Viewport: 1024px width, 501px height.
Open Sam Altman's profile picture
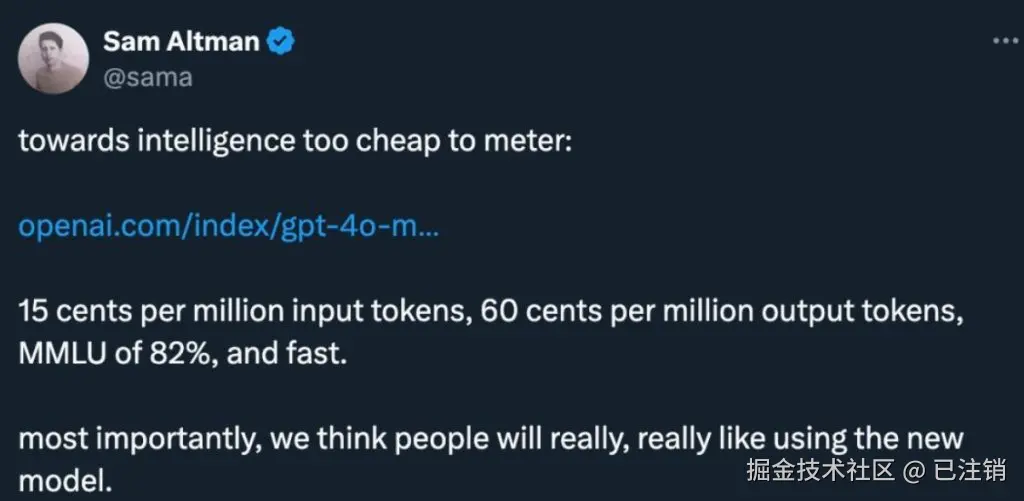(x=54, y=59)
